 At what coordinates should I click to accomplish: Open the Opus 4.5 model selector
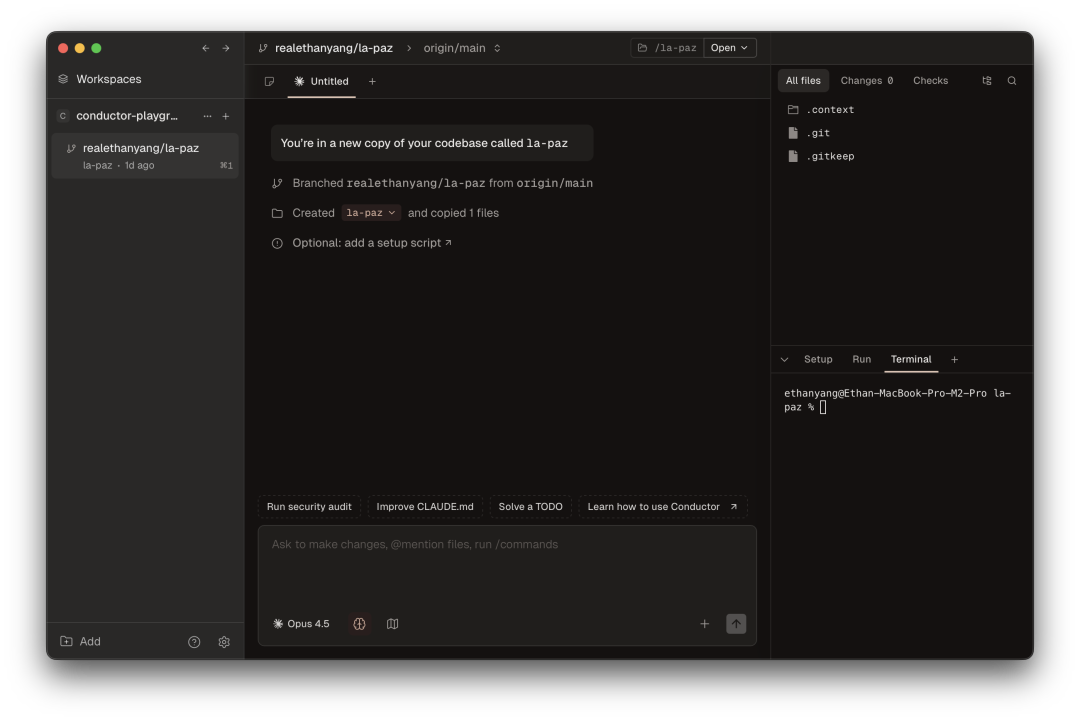point(302,624)
